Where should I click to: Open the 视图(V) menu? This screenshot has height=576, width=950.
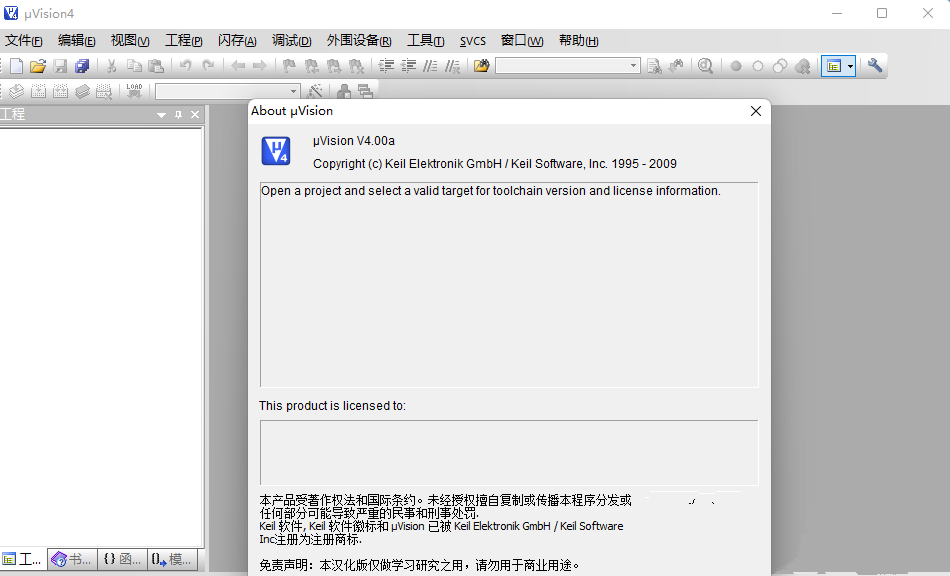pos(130,41)
